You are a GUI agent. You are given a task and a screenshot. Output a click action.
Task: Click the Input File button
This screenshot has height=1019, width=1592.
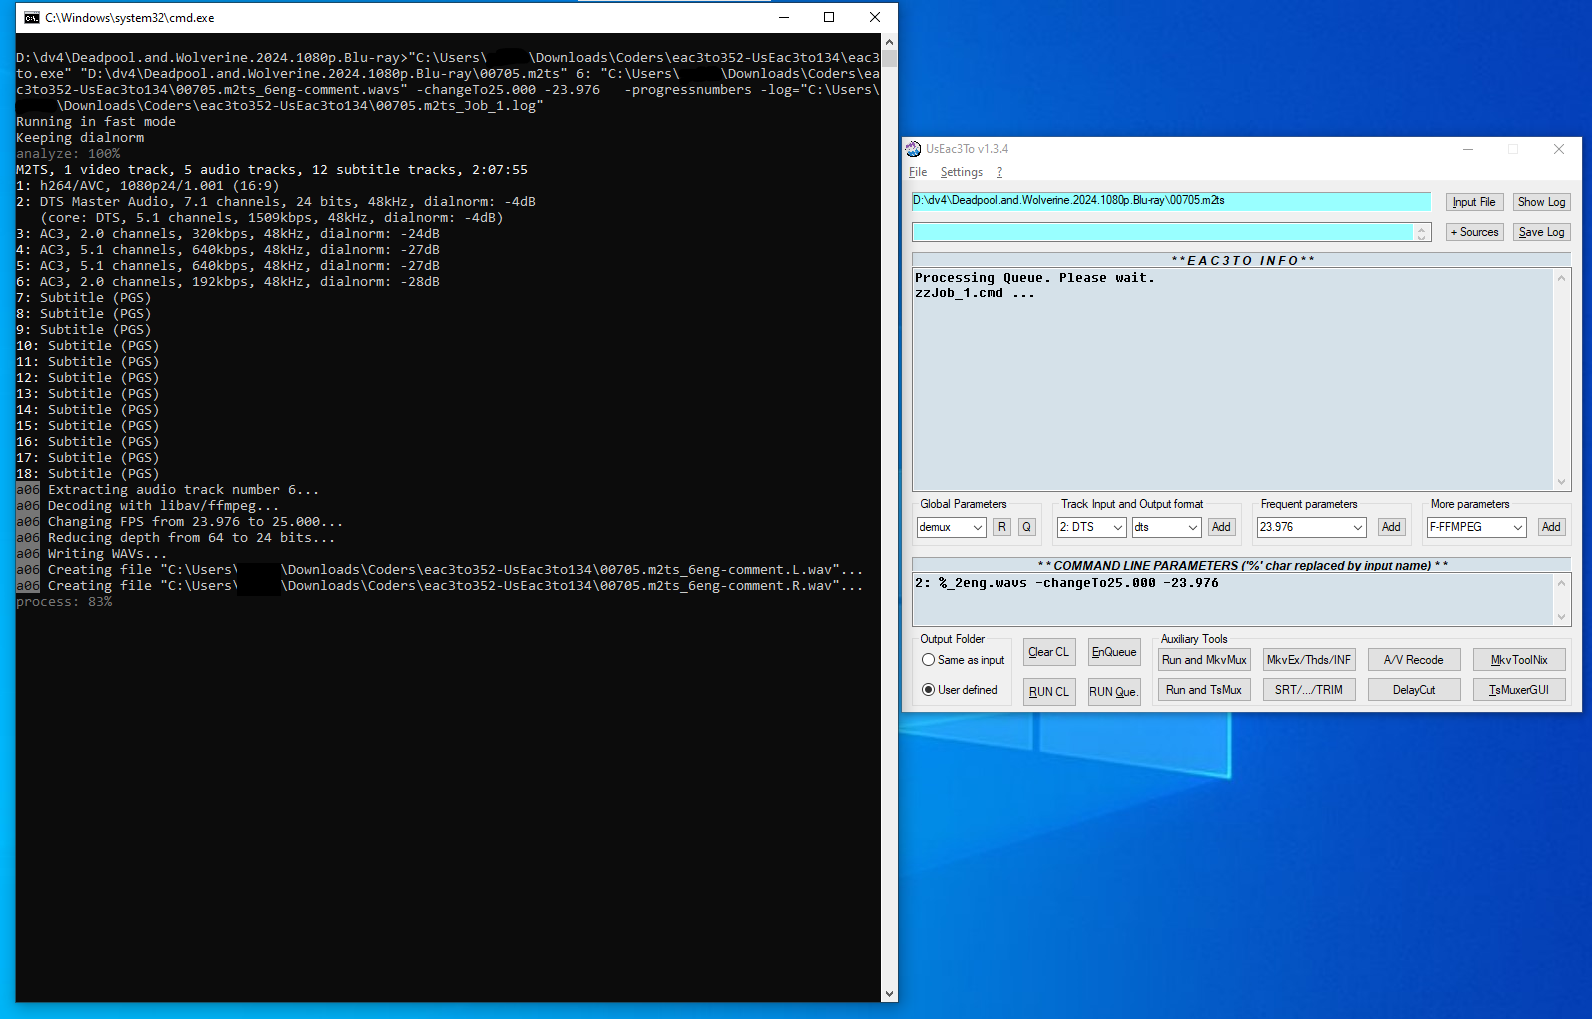[1474, 202]
